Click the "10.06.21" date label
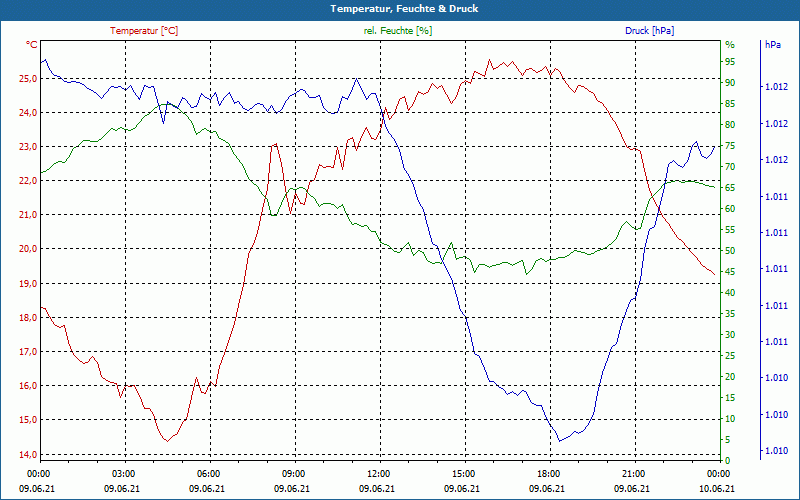The width and height of the screenshot is (800, 500). (717, 488)
